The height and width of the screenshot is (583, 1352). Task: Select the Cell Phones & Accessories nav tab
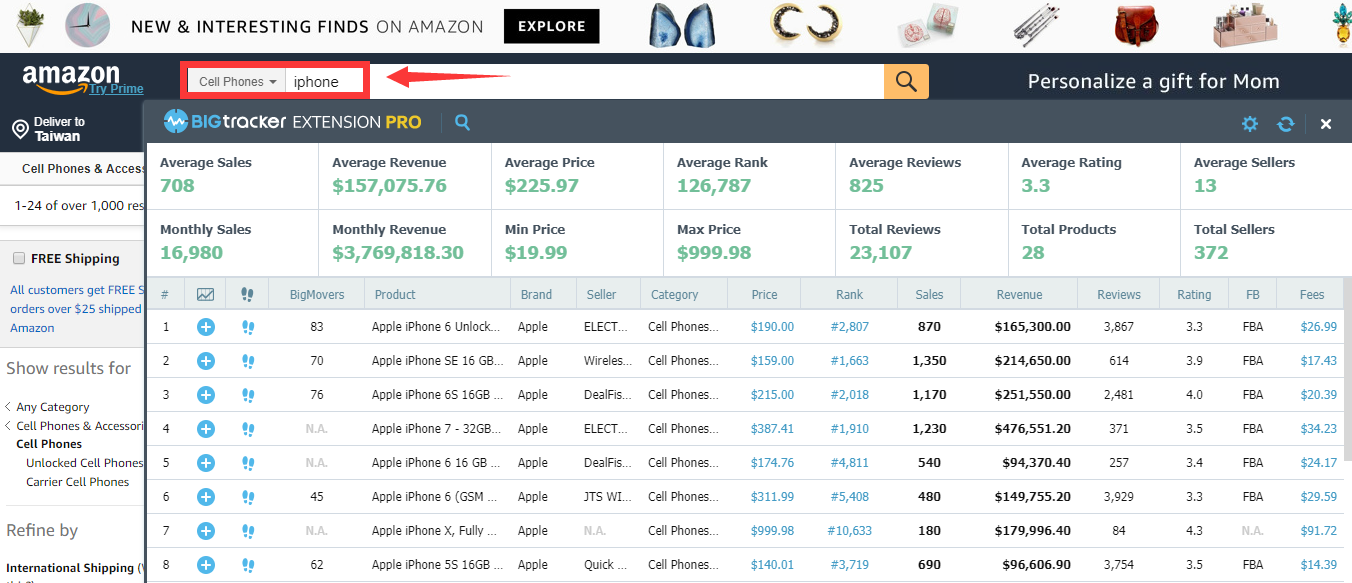tap(84, 168)
